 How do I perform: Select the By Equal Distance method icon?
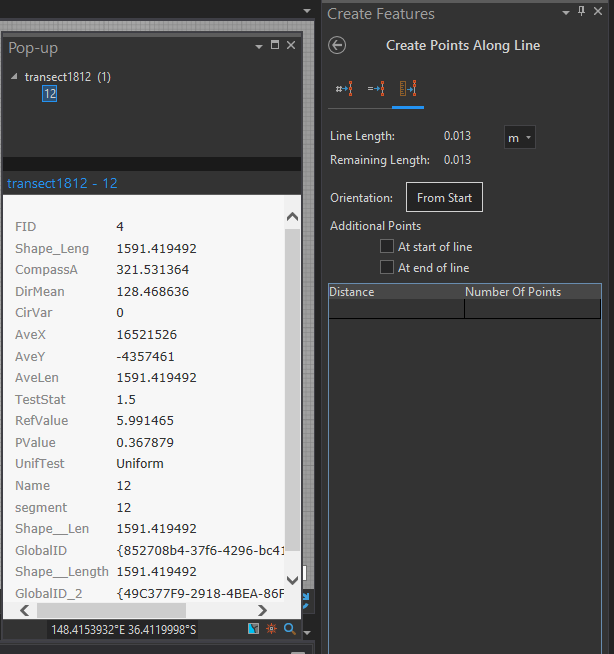click(376, 89)
